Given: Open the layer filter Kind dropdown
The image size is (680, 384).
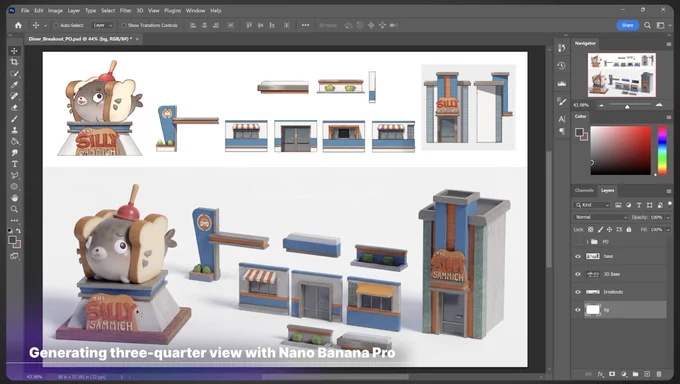Looking at the screenshot, I should click(x=592, y=205).
